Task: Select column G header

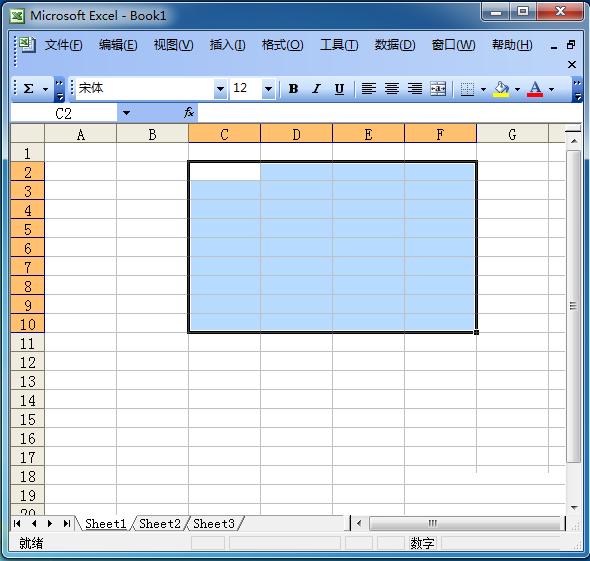Action: pos(512,134)
